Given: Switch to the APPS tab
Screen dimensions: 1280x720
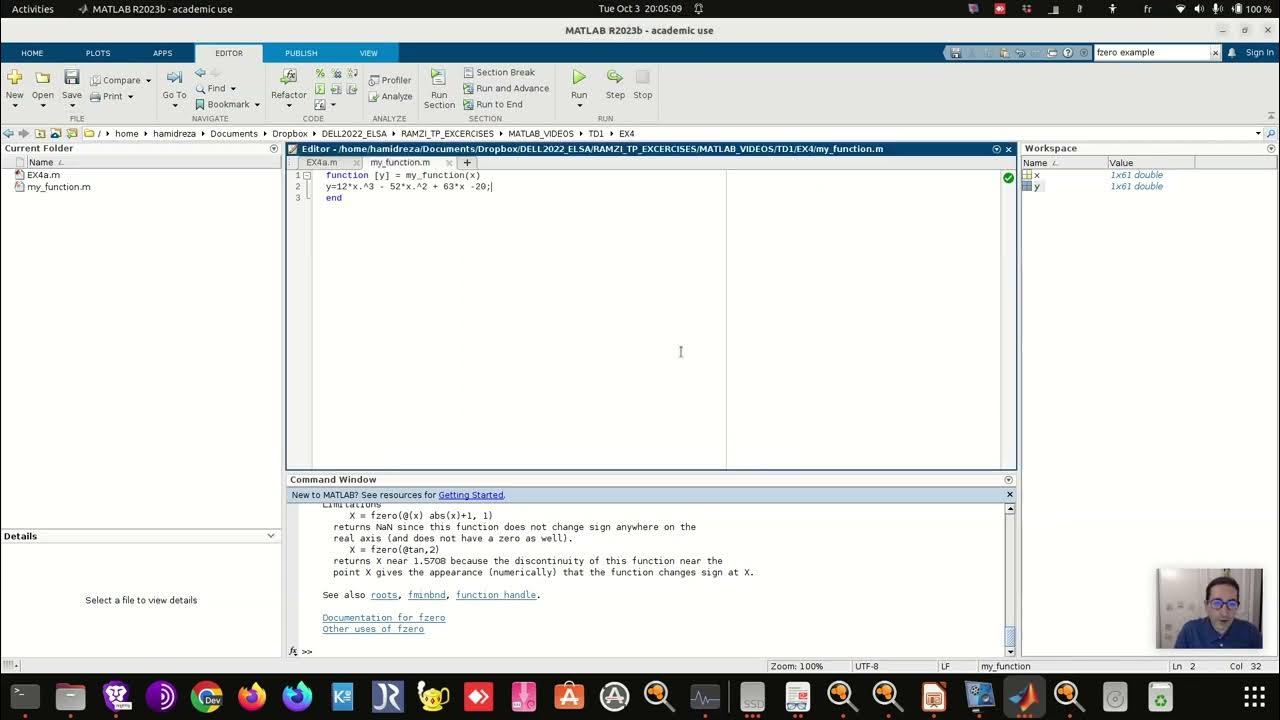Looking at the screenshot, I should (x=162, y=53).
